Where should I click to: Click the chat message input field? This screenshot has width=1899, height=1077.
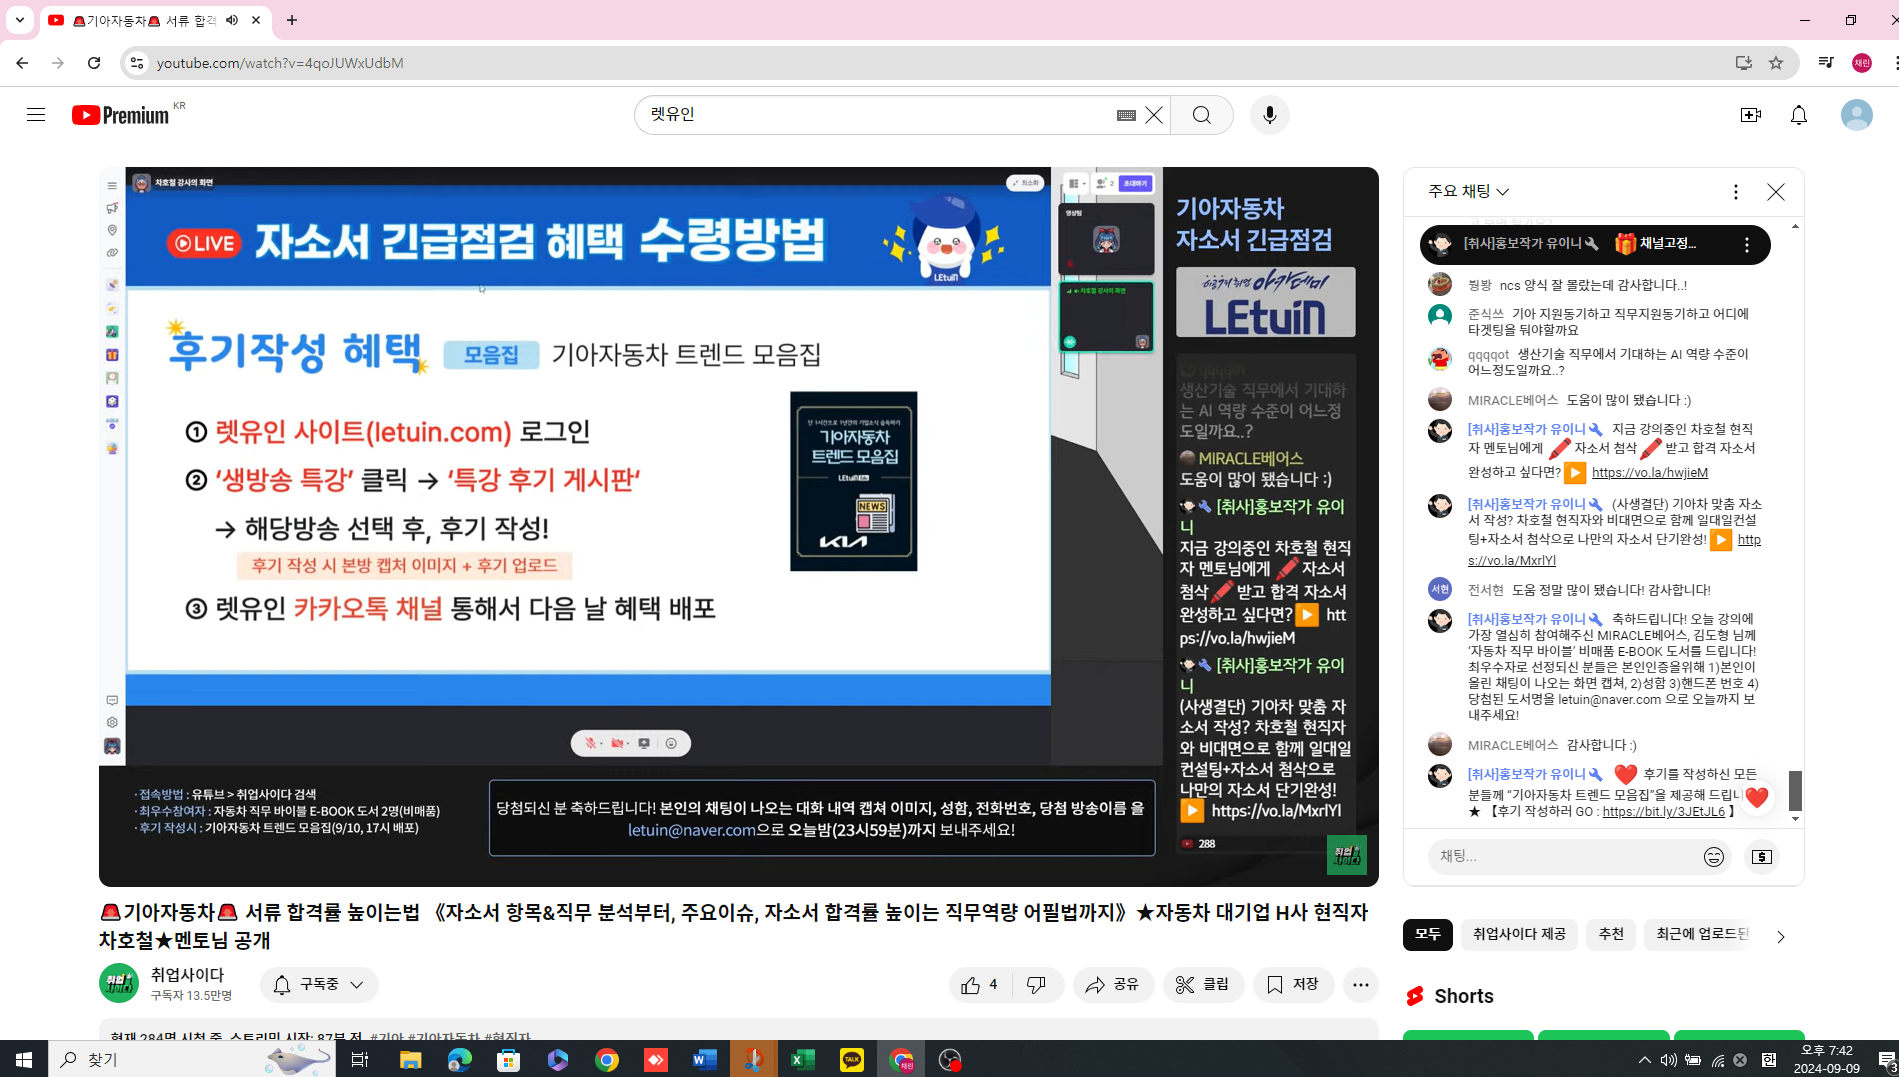click(1565, 857)
